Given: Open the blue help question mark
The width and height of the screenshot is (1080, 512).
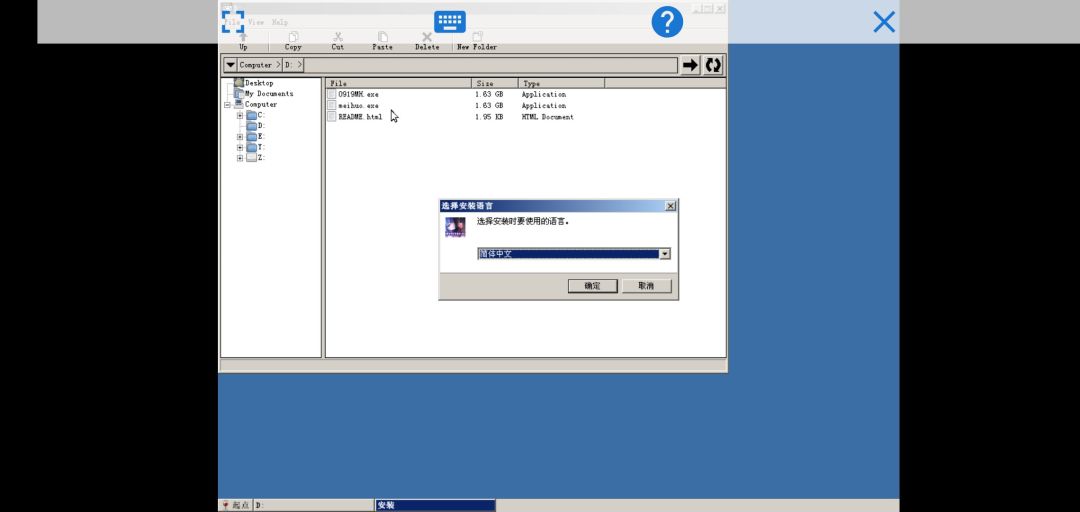Looking at the screenshot, I should tap(667, 22).
